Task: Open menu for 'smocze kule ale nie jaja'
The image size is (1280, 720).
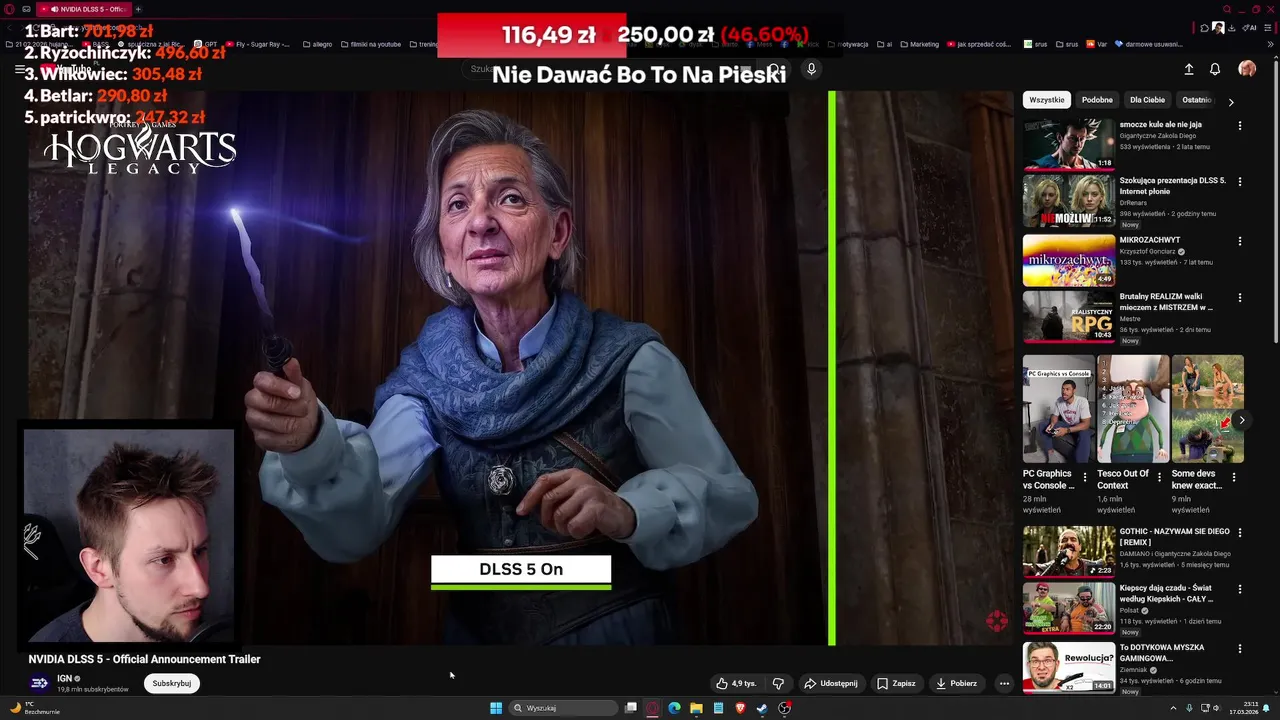Action: [1240, 126]
